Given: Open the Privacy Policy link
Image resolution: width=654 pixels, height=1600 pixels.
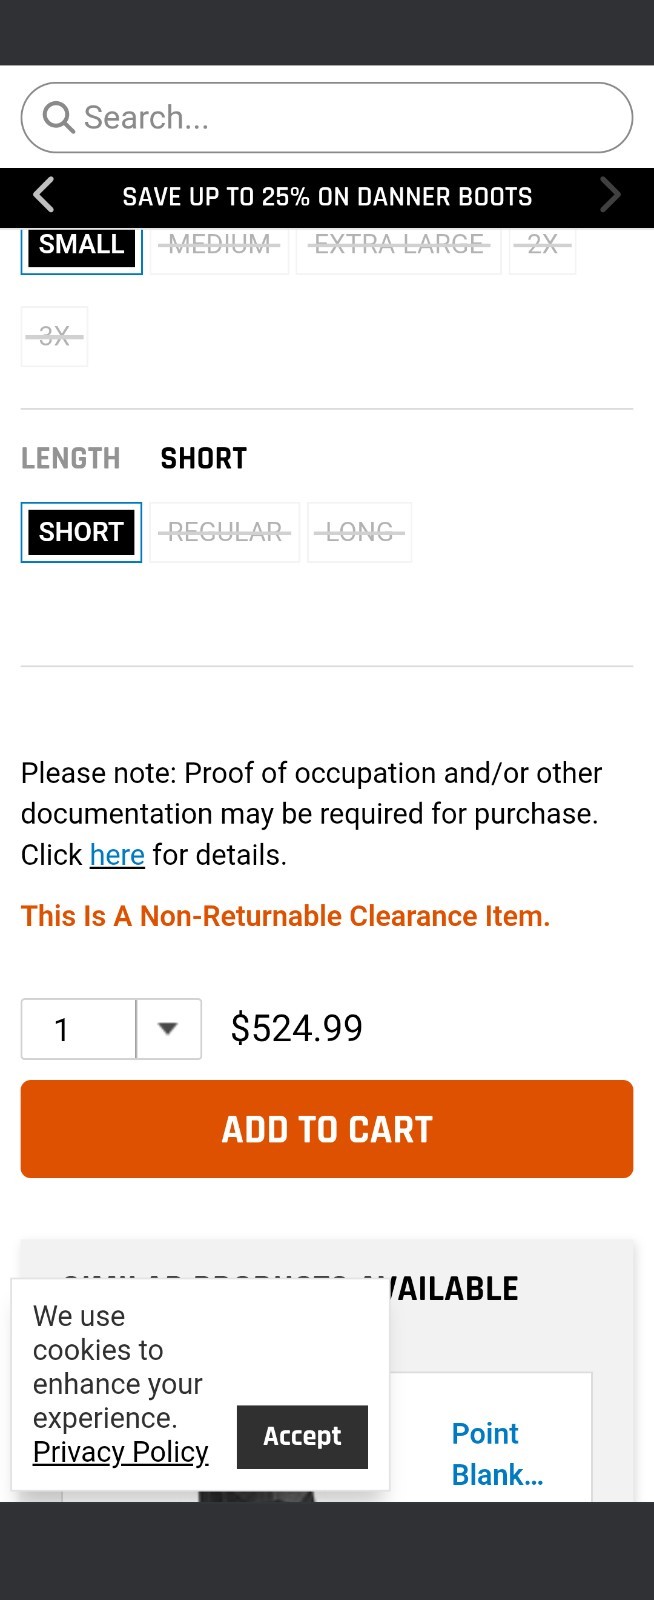Looking at the screenshot, I should pyautogui.click(x=121, y=1452).
